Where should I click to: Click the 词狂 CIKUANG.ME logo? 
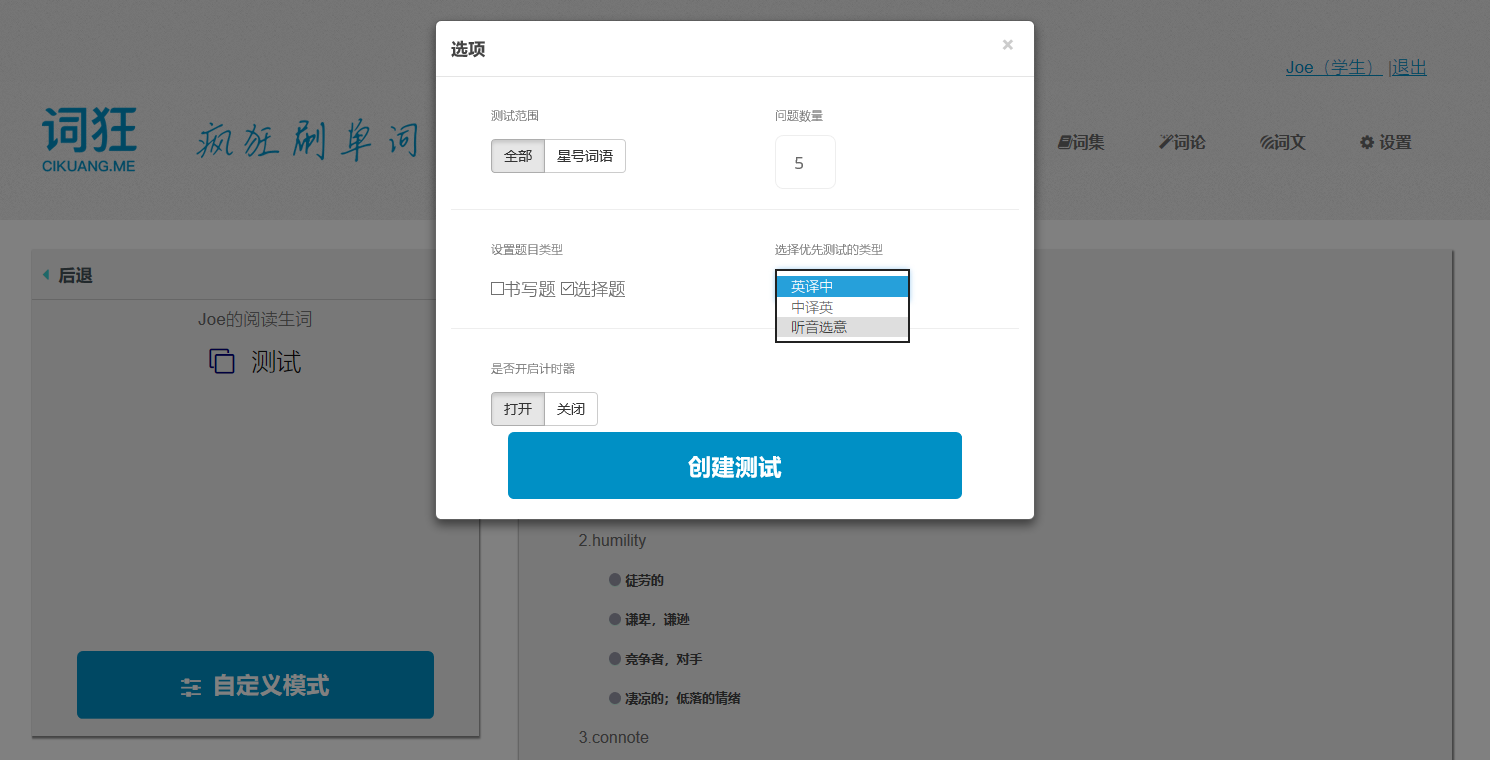click(89, 140)
